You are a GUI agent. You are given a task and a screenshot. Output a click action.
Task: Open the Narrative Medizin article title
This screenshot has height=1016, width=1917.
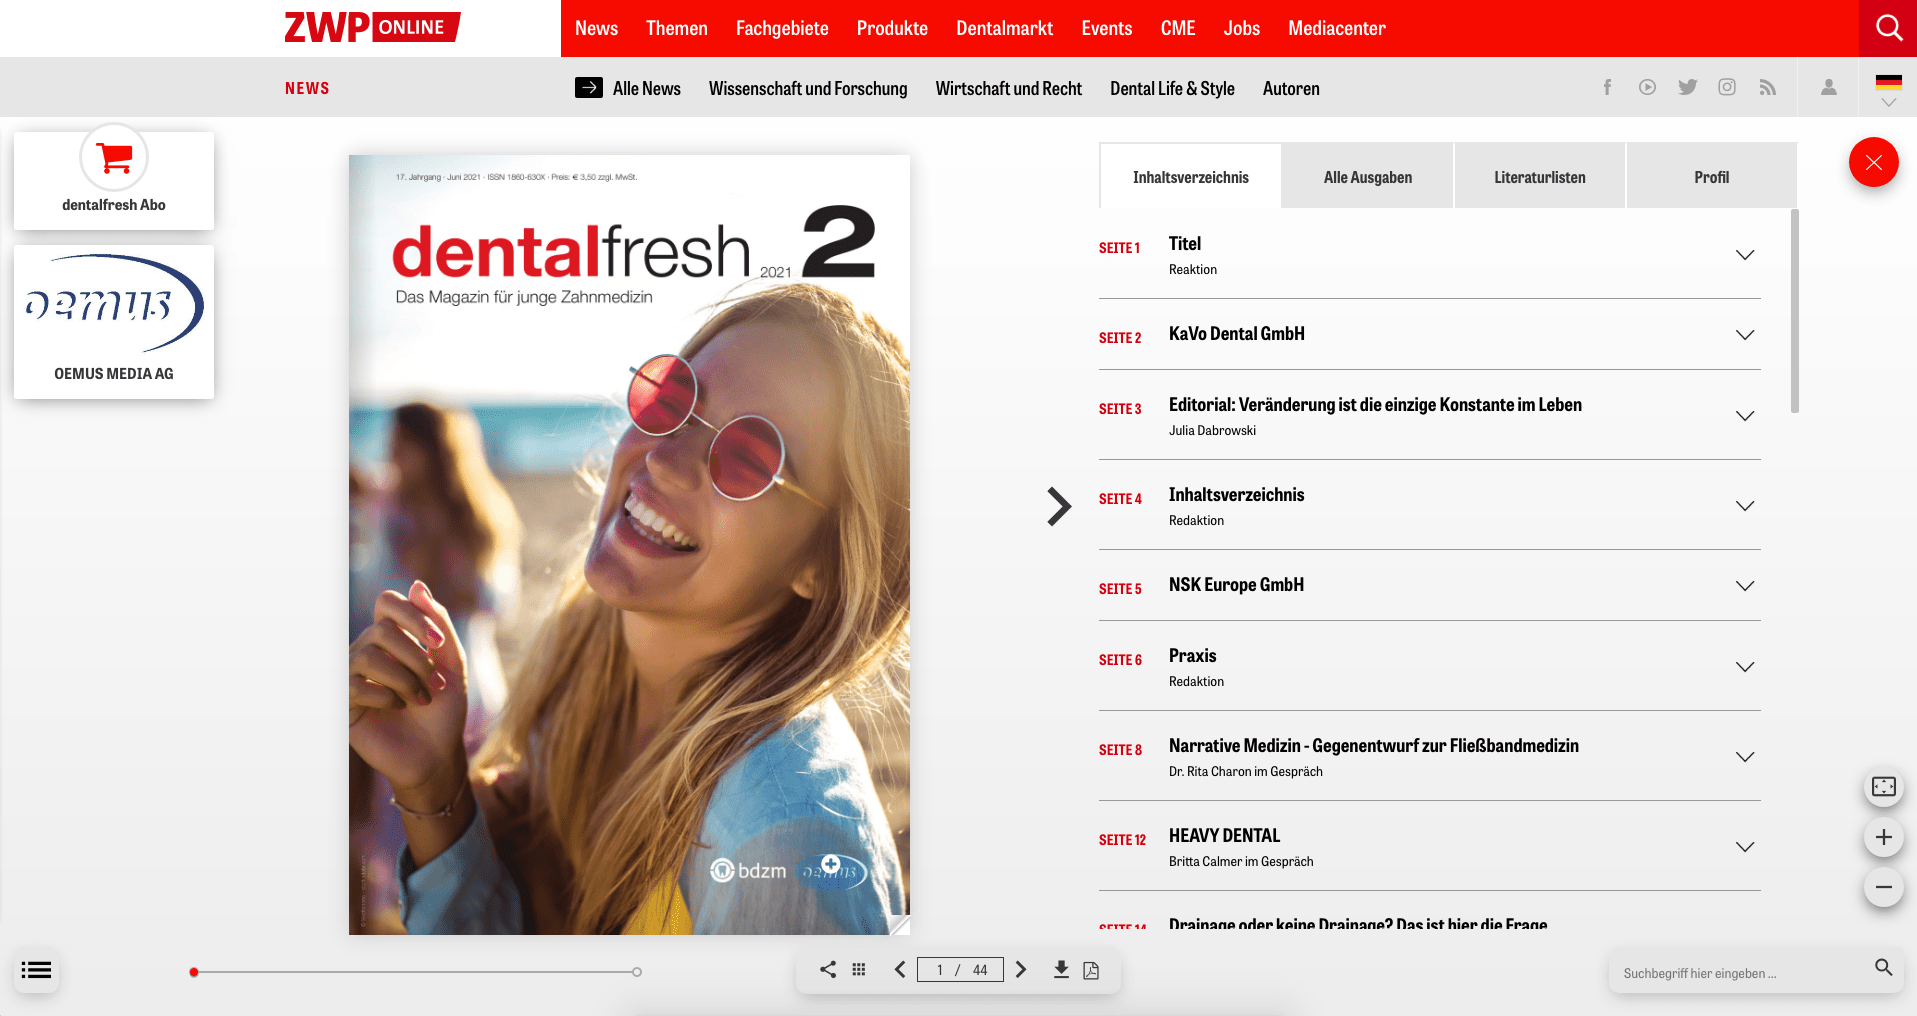point(1374,745)
